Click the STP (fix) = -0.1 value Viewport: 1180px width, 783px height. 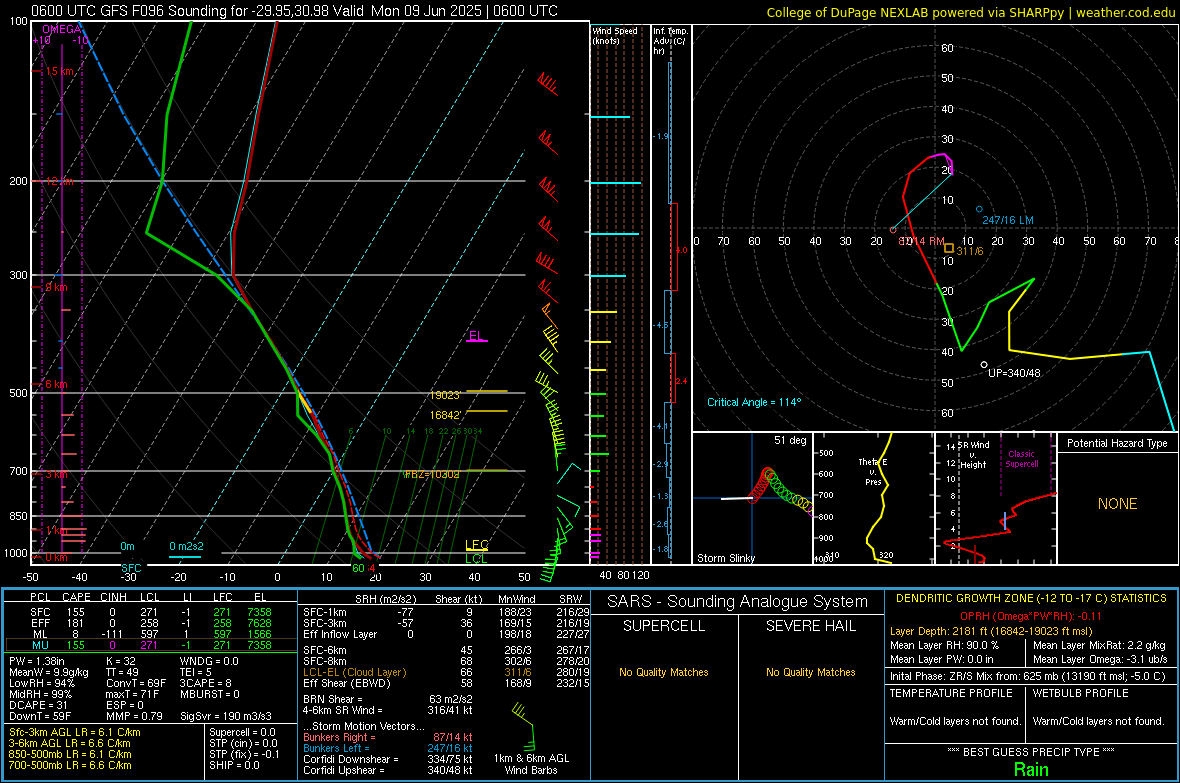244,754
